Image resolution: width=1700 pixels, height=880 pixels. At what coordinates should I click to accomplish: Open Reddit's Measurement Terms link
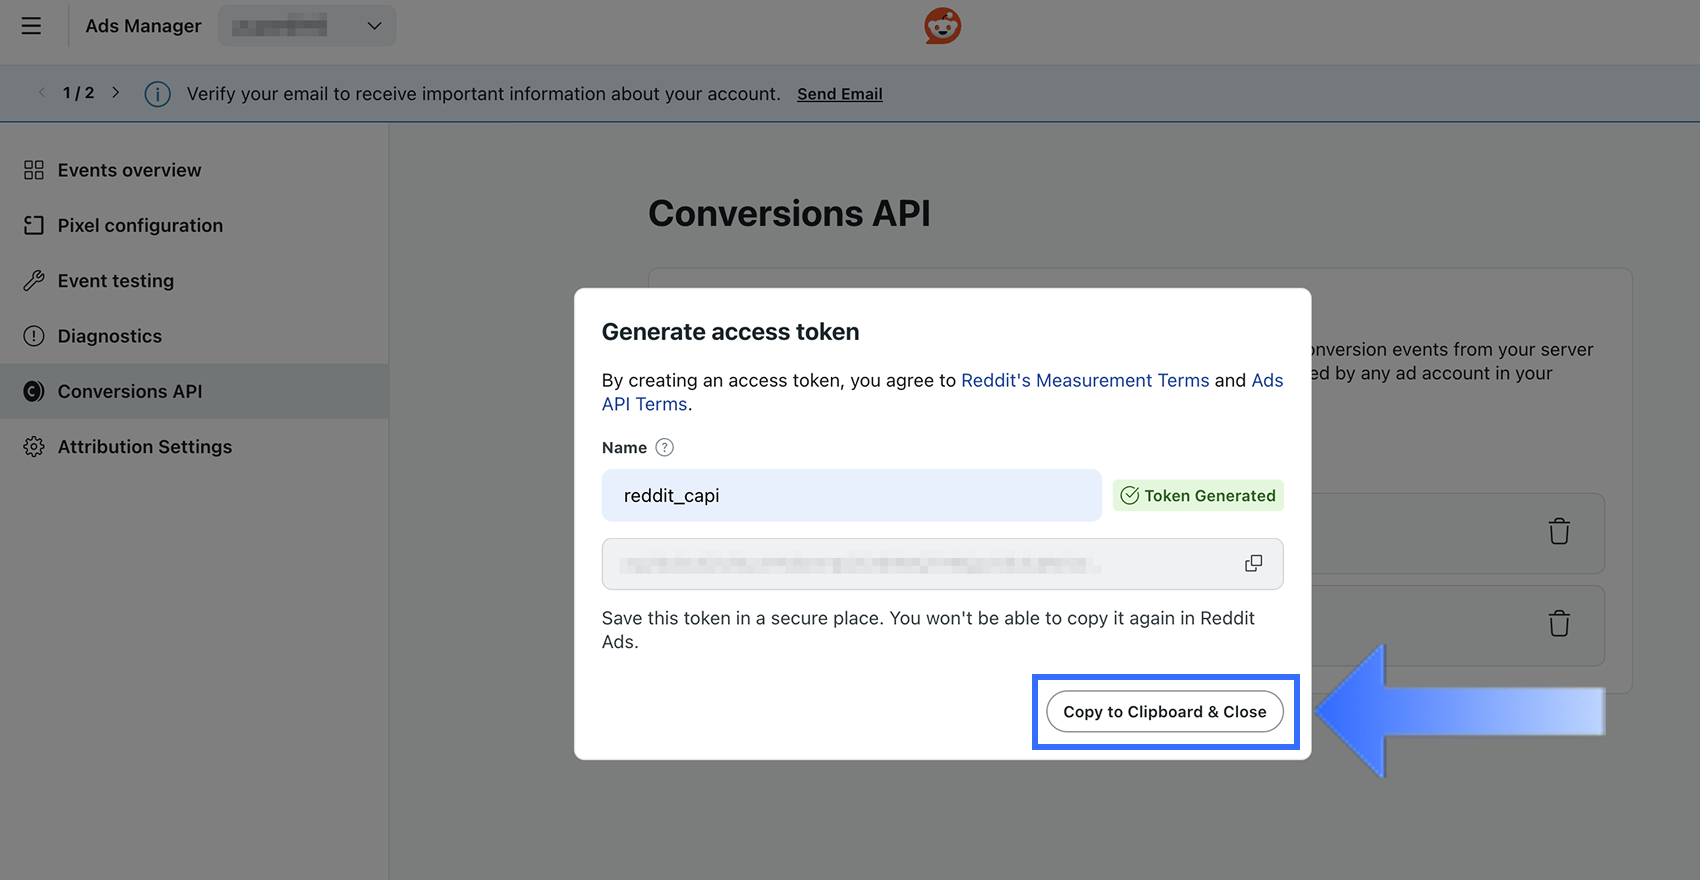pyautogui.click(x=1085, y=381)
